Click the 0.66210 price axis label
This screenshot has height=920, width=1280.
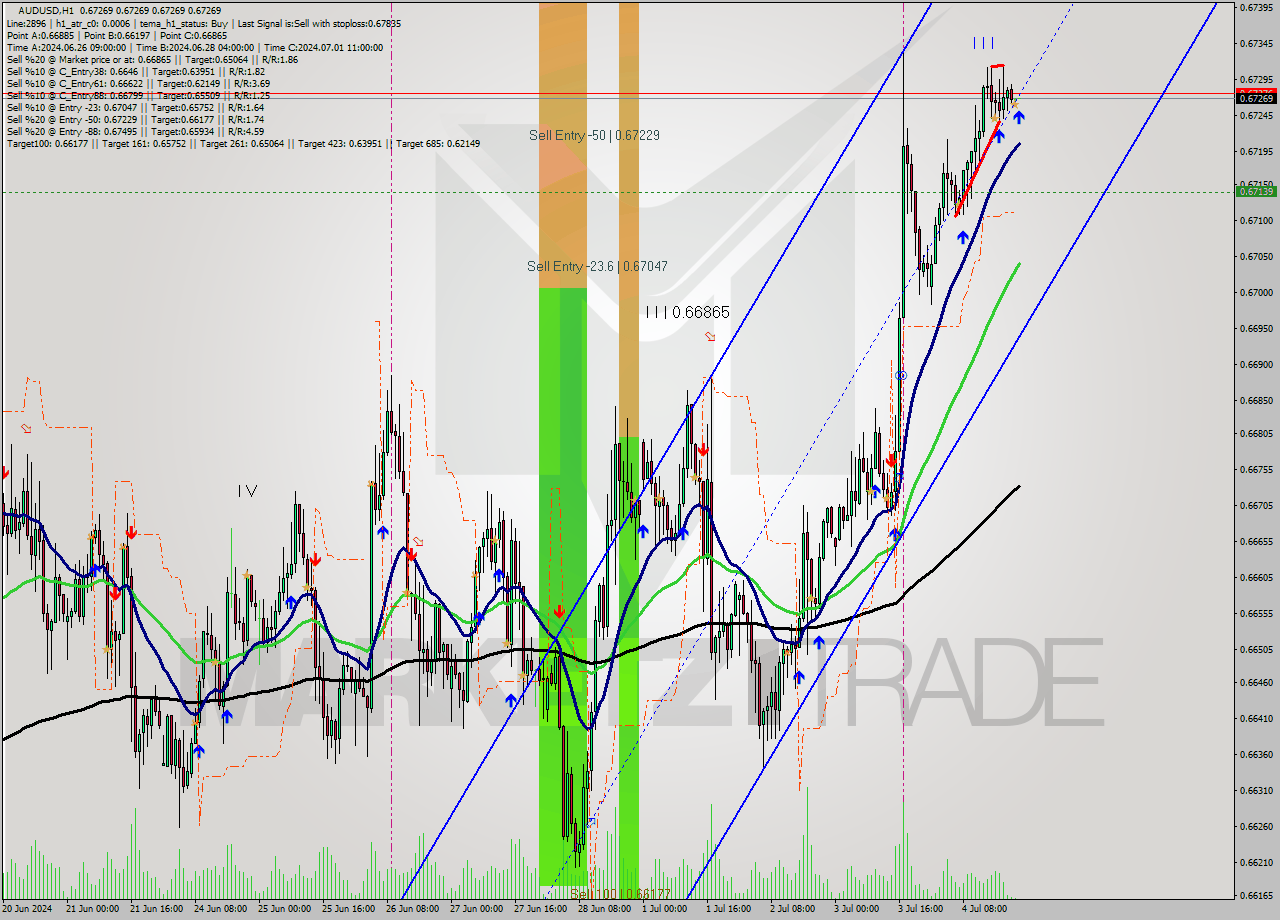pyautogui.click(x=1256, y=862)
